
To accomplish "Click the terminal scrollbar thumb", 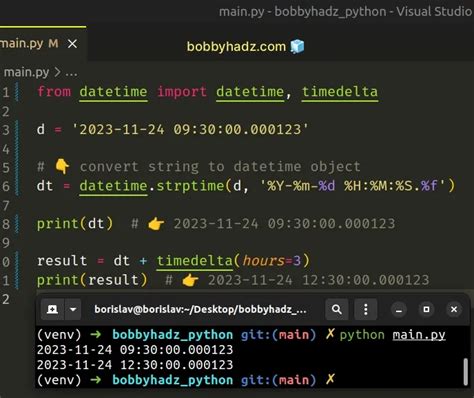I will [x=466, y=371].
